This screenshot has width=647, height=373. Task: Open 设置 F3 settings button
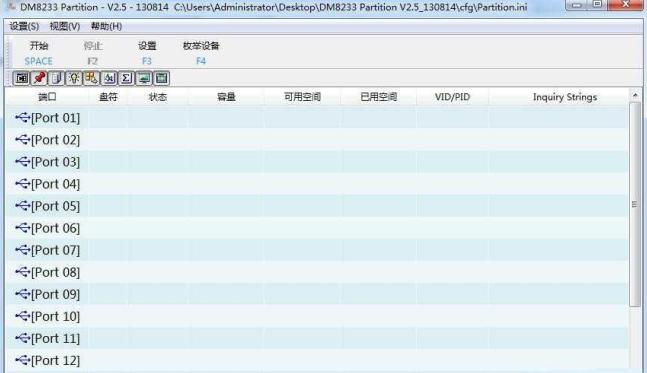pyautogui.click(x=147, y=53)
